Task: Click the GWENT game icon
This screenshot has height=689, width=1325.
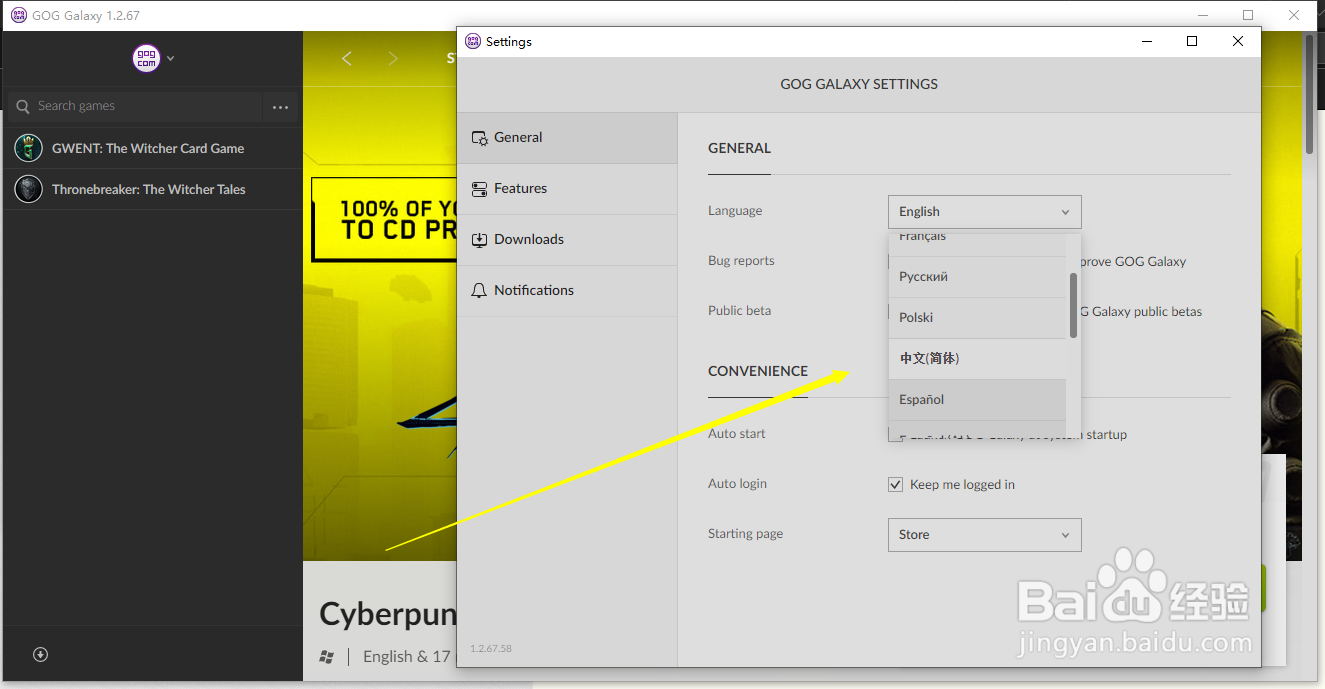Action: (28, 148)
